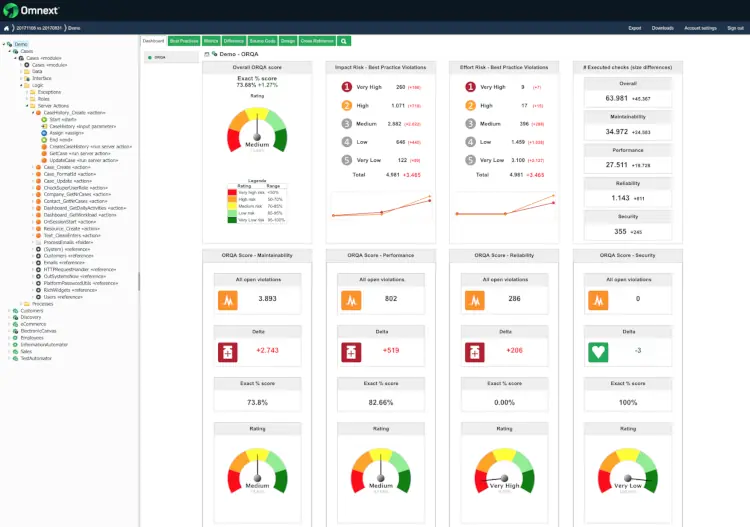Collapse the Server Actions folder
The height and width of the screenshot is (527, 750).
click(27, 105)
